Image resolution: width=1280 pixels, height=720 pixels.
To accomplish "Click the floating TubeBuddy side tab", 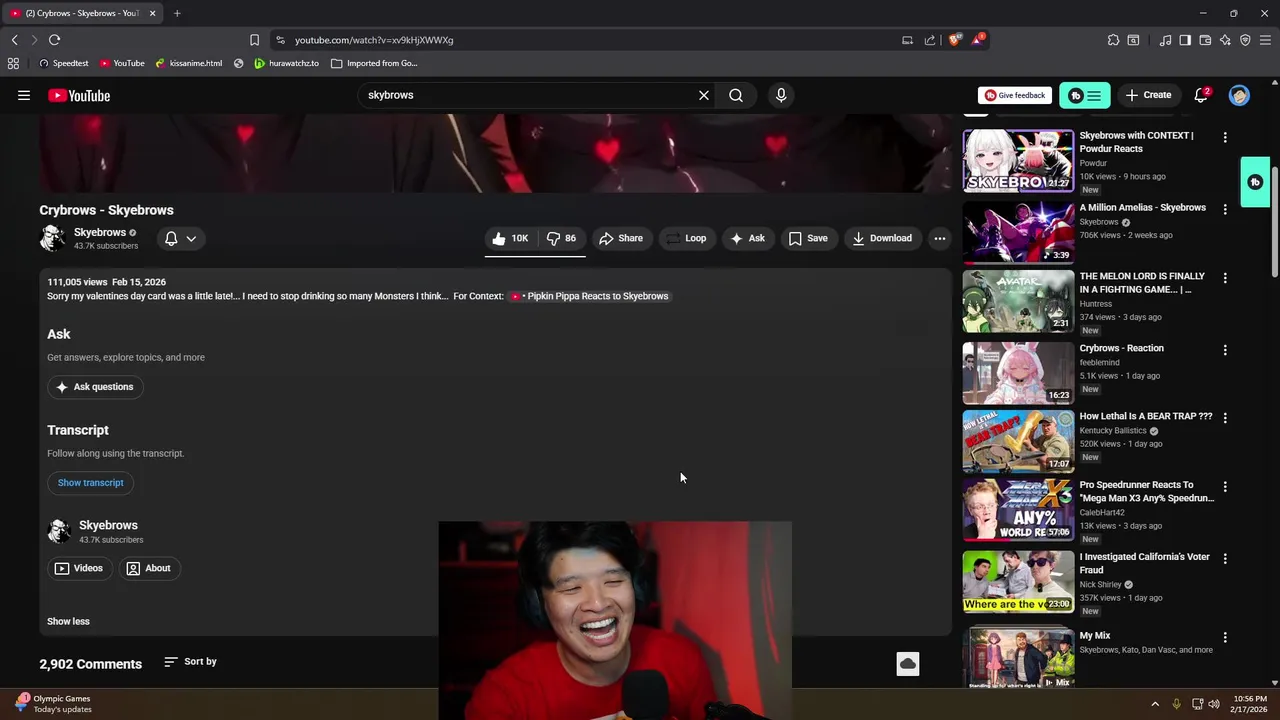I will tap(1255, 182).
